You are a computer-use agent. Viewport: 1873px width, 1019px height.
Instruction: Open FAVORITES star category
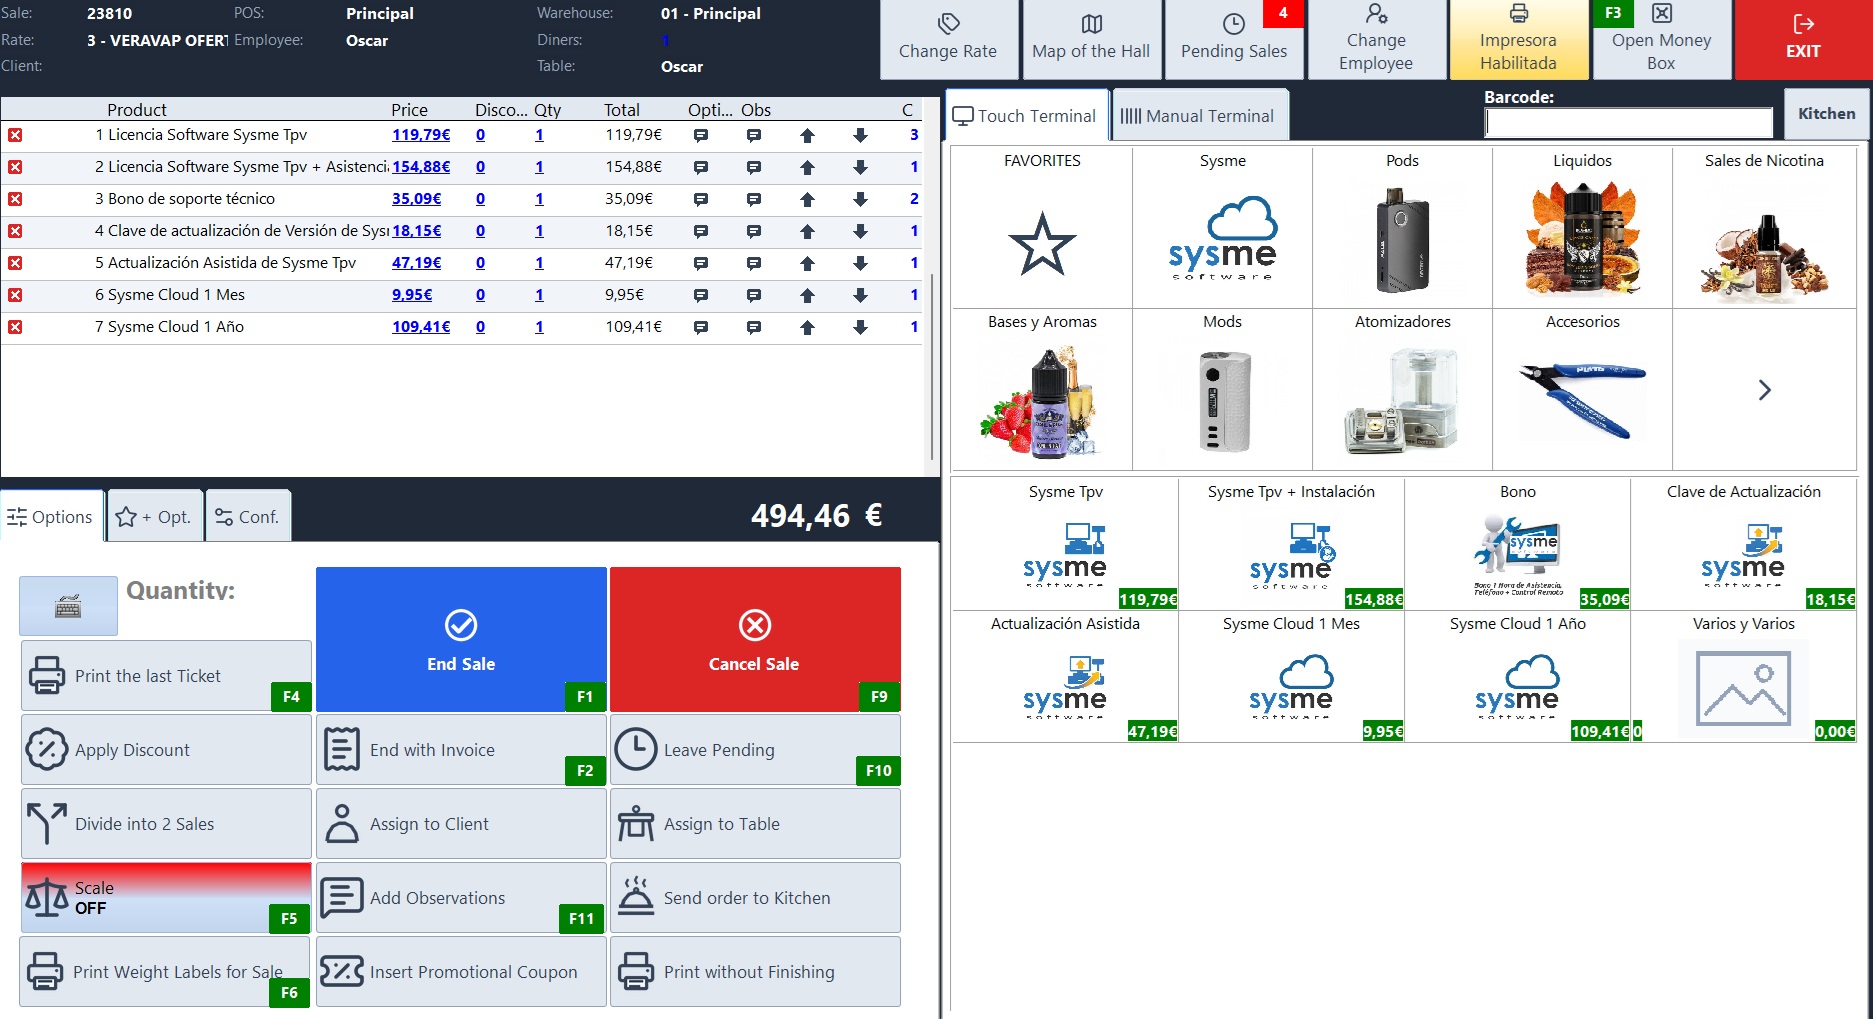[1042, 228]
